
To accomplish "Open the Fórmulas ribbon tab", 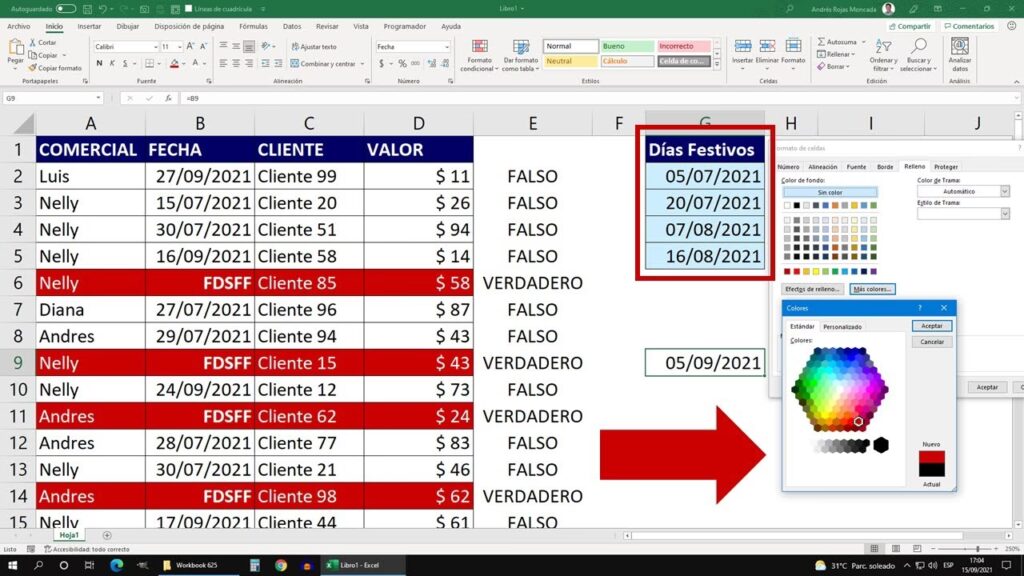I will click(x=253, y=26).
